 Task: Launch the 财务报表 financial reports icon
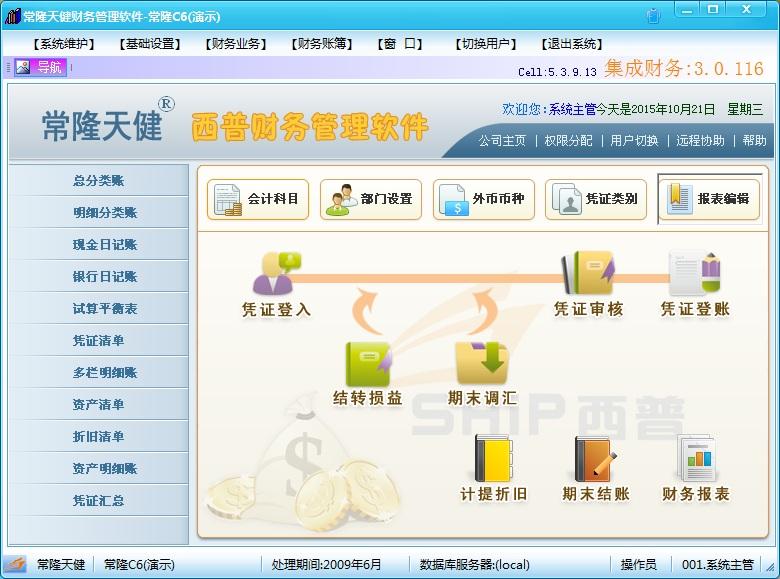pos(696,461)
